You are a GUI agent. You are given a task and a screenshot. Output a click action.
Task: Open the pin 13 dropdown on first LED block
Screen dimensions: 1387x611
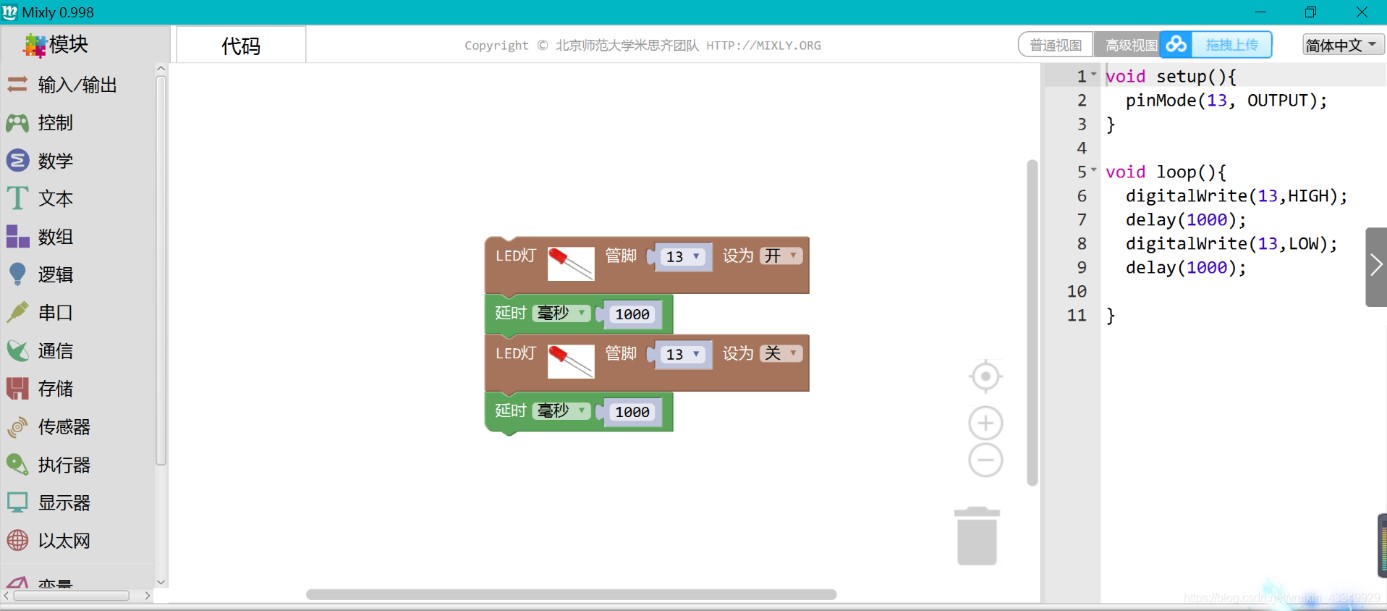pos(682,257)
